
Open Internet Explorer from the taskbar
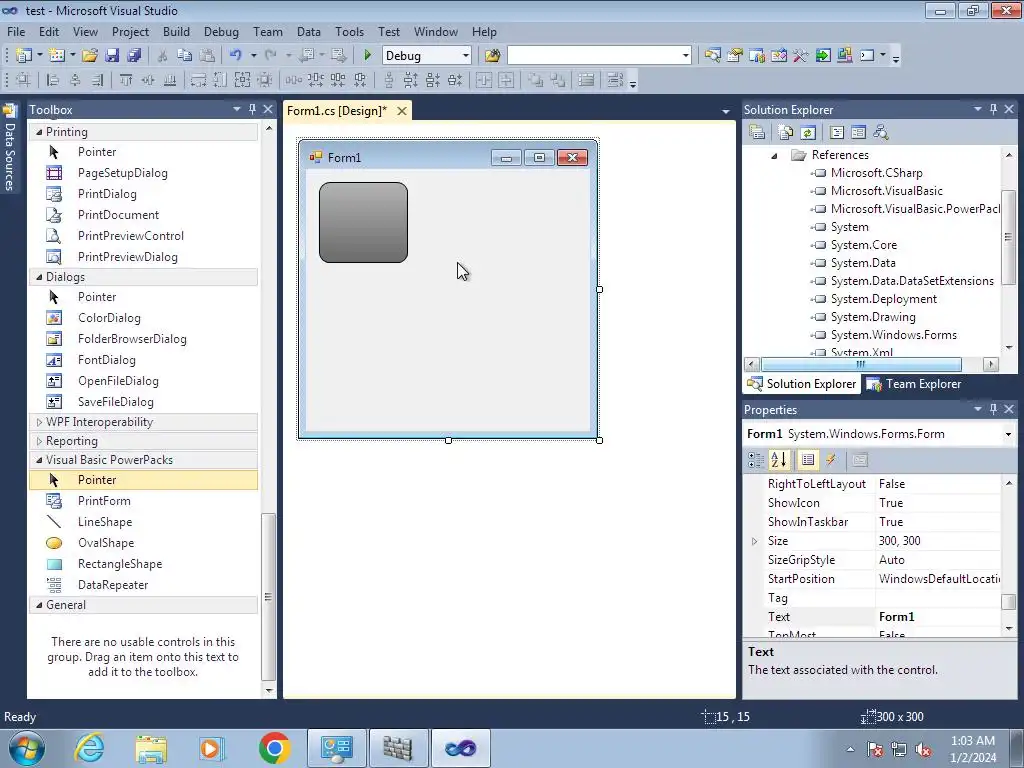89,748
